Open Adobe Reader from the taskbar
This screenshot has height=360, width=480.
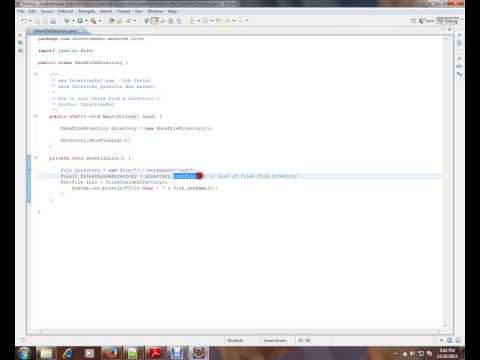pyautogui.click(x=155, y=353)
